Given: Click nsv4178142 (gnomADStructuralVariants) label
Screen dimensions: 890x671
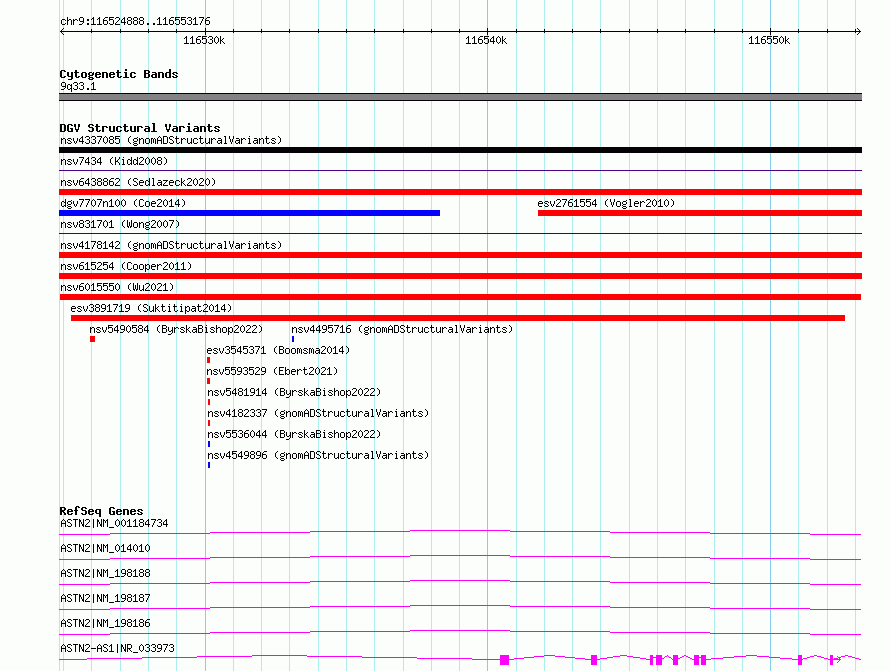Looking at the screenshot, I should click(171, 245).
